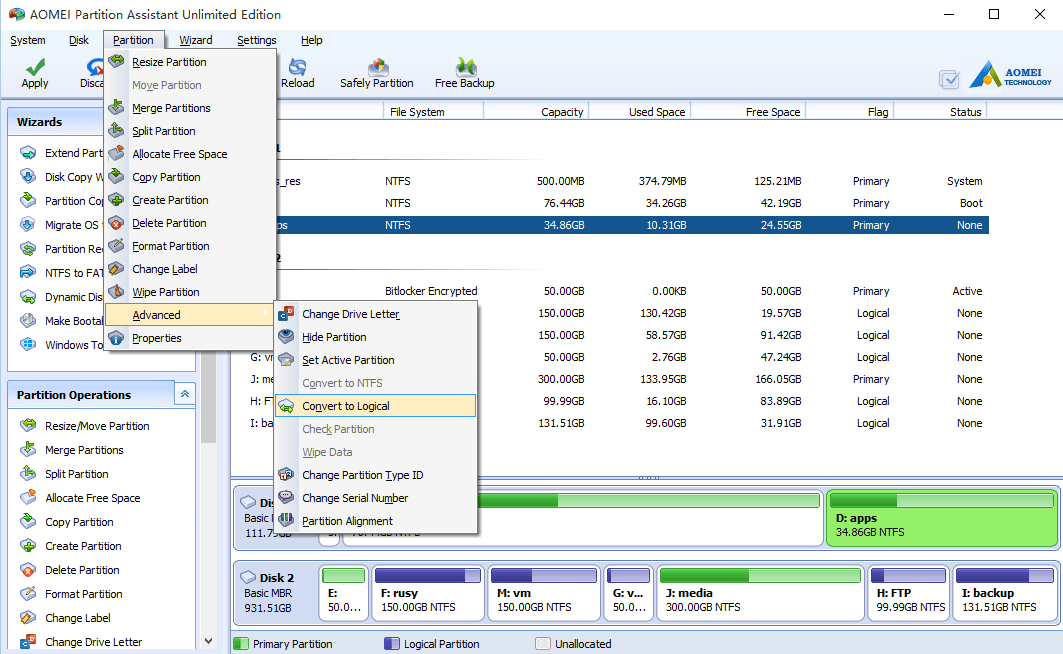
Task: Click the Resize/Move Partition sidebar icon
Action: (28, 425)
